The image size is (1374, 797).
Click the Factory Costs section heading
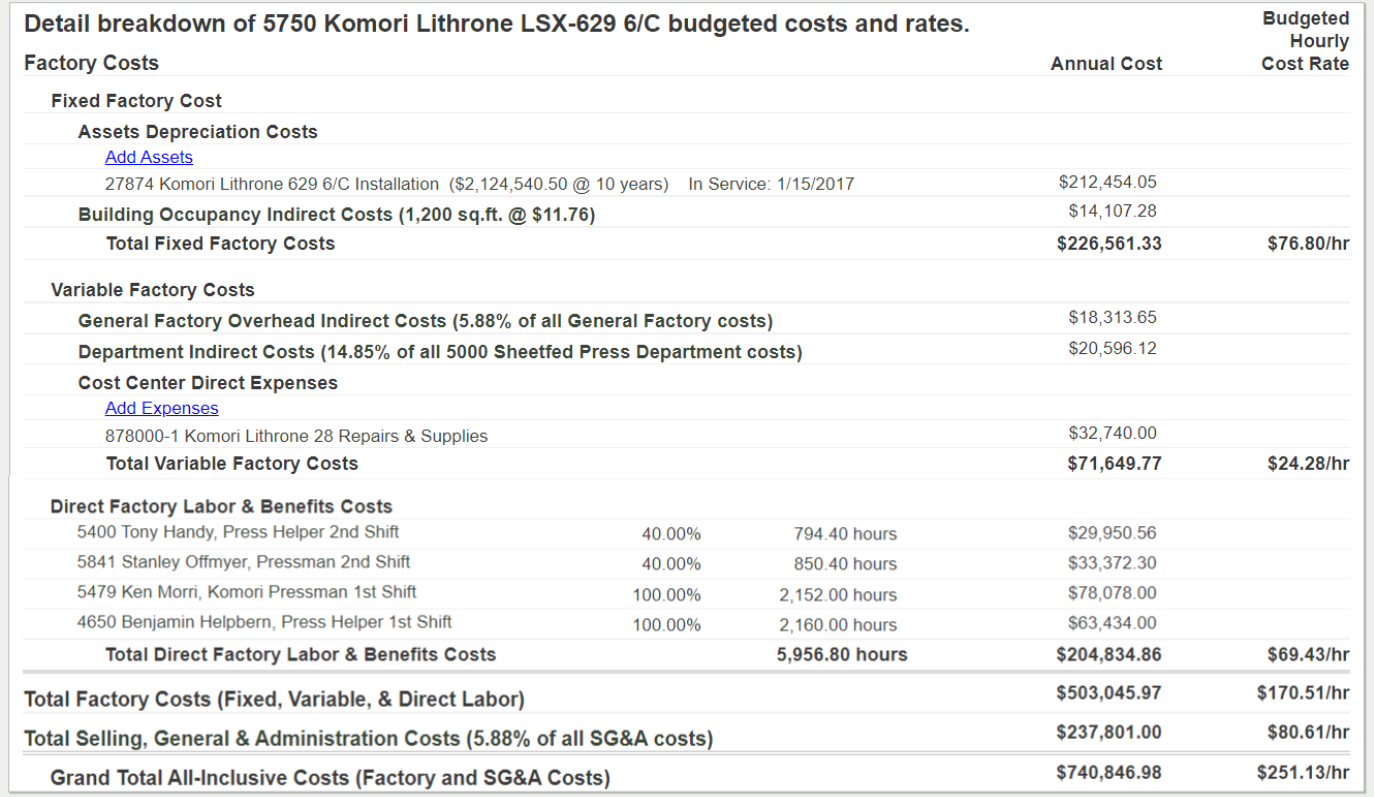(x=91, y=63)
